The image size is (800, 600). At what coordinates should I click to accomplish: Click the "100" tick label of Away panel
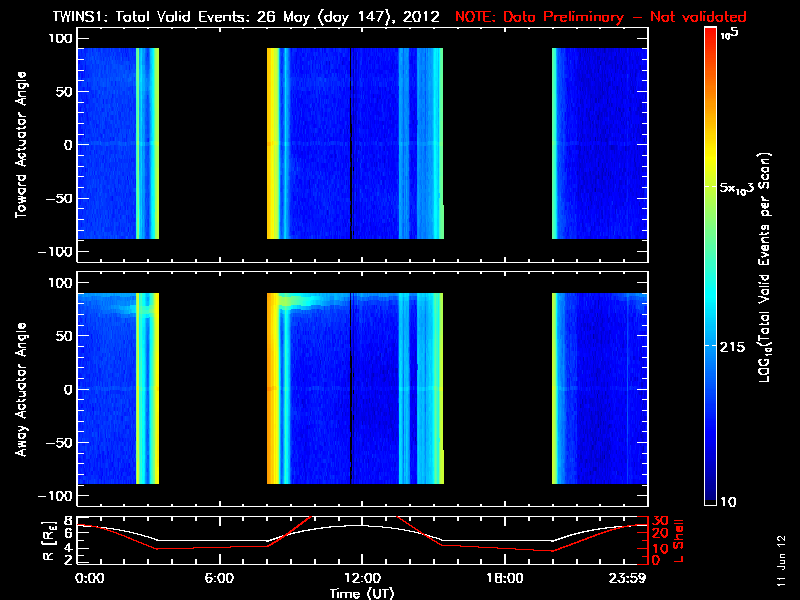61,283
